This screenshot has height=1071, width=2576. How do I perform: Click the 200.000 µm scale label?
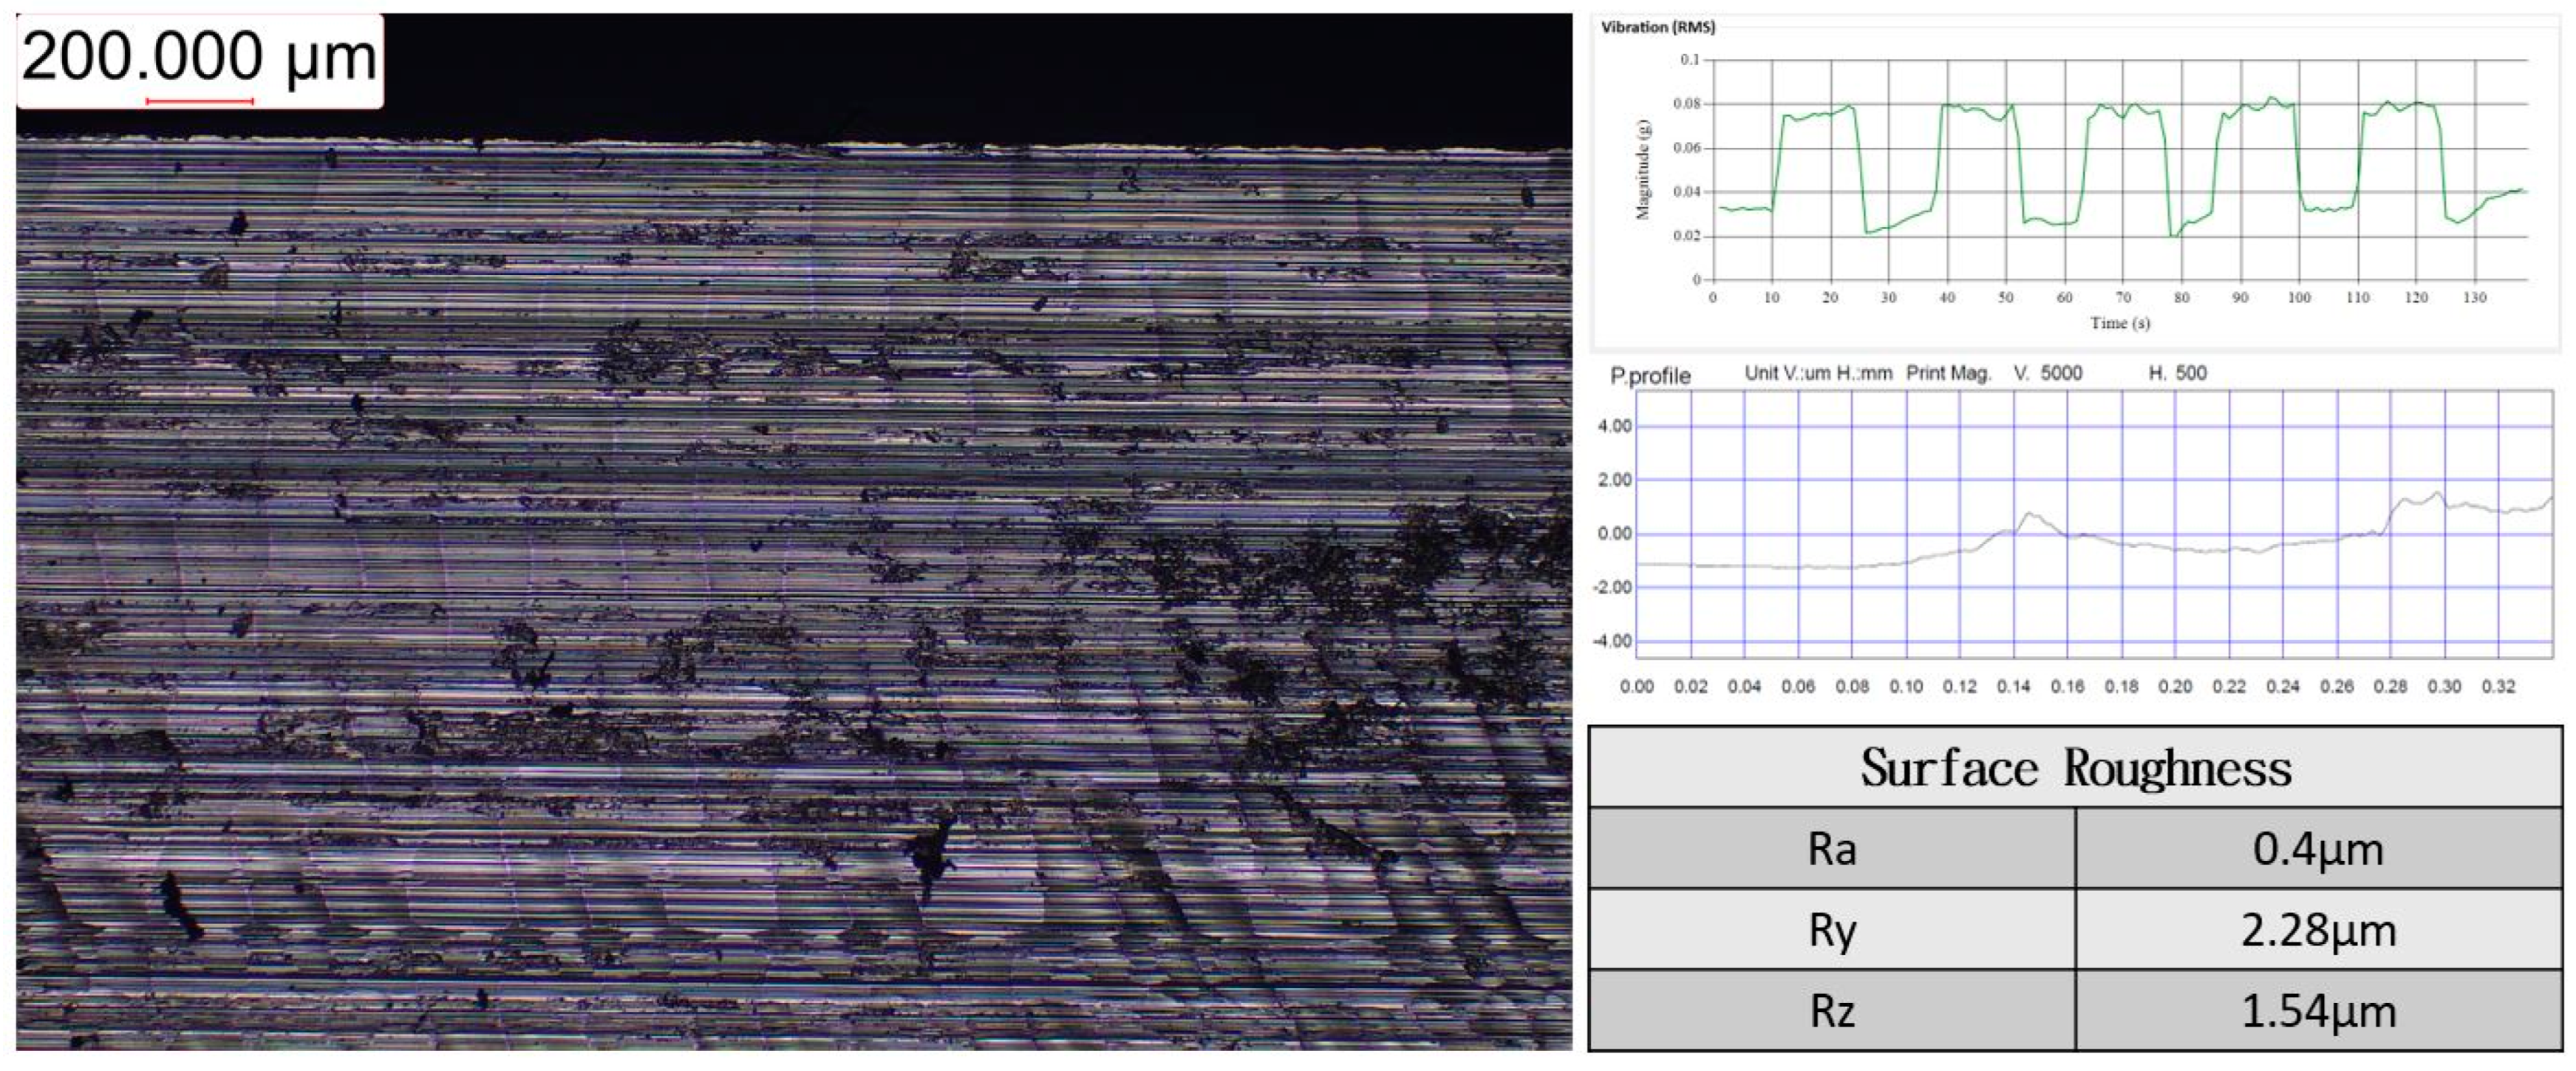point(199,56)
